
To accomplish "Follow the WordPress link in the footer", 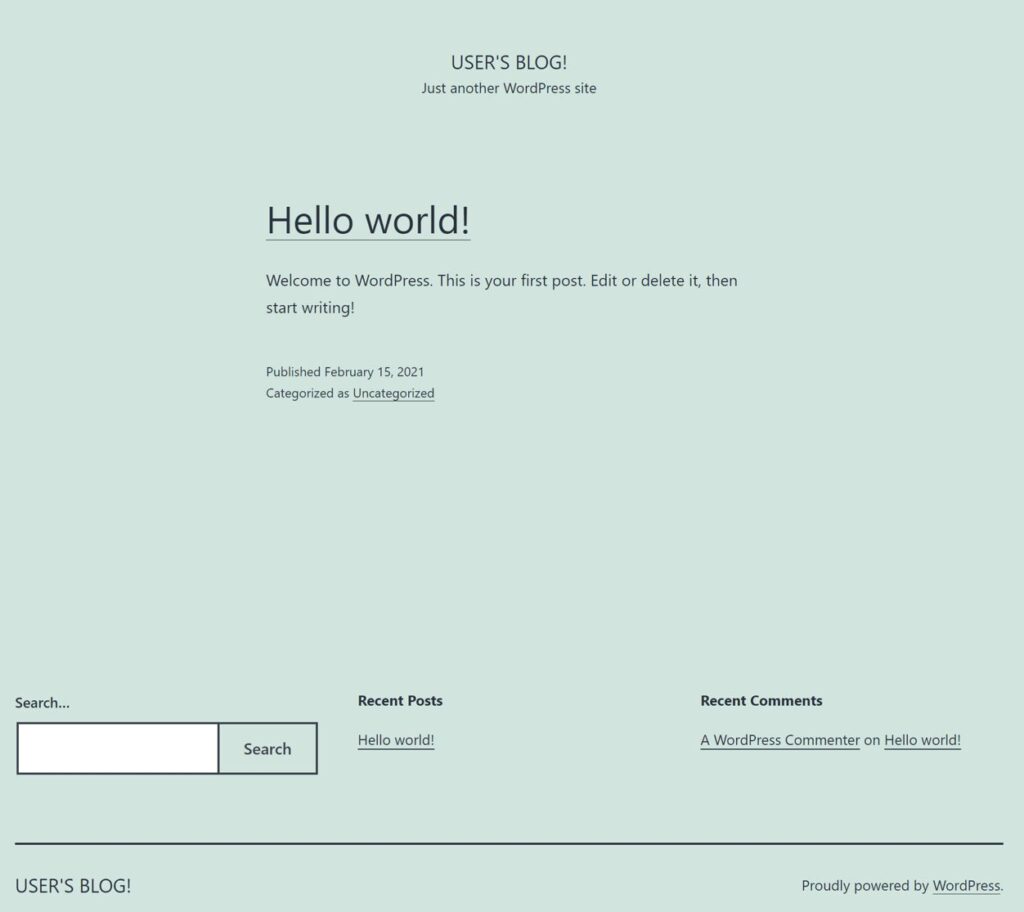I will coord(965,885).
